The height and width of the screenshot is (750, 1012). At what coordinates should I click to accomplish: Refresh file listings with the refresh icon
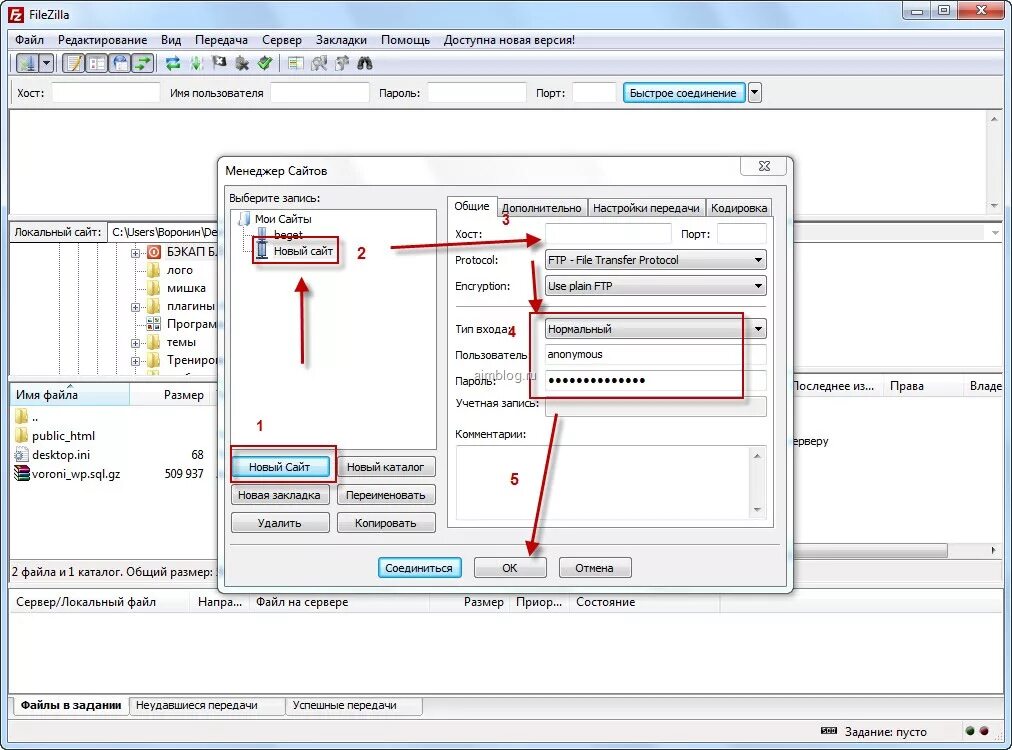[x=173, y=62]
